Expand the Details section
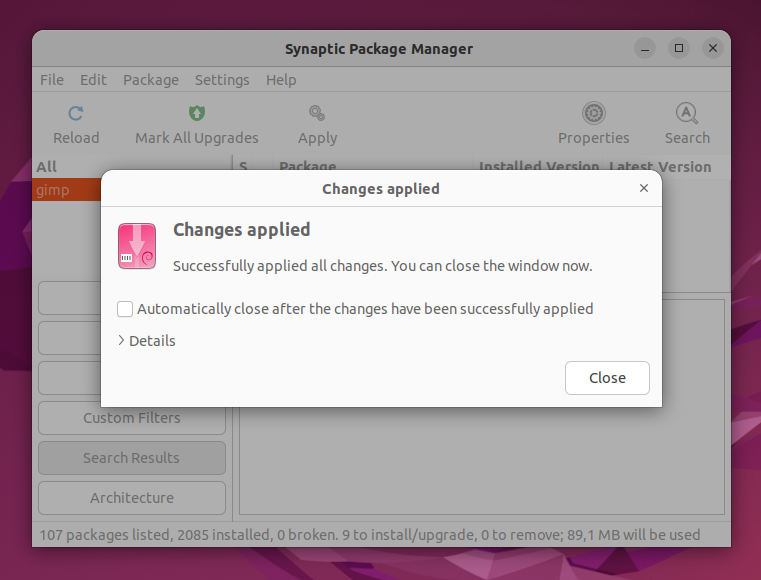Viewport: 761px width, 580px height. 147,341
